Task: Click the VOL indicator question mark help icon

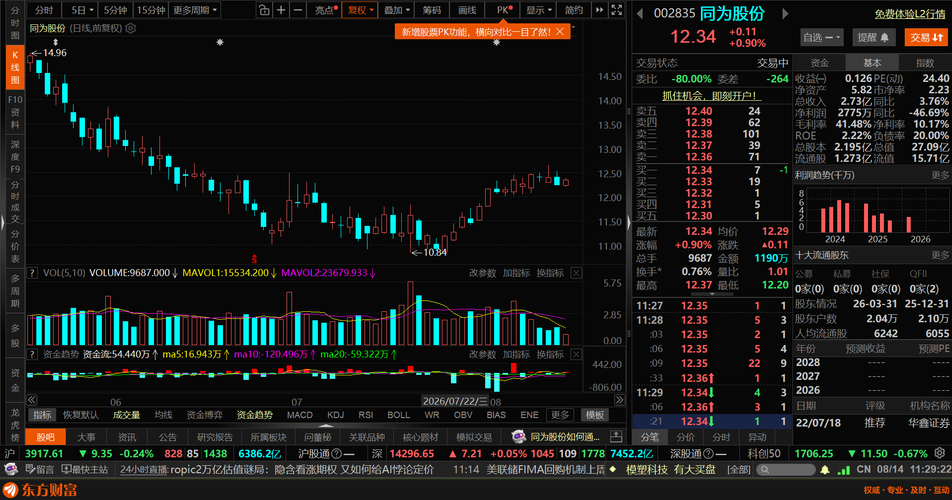Action: tap(32, 273)
